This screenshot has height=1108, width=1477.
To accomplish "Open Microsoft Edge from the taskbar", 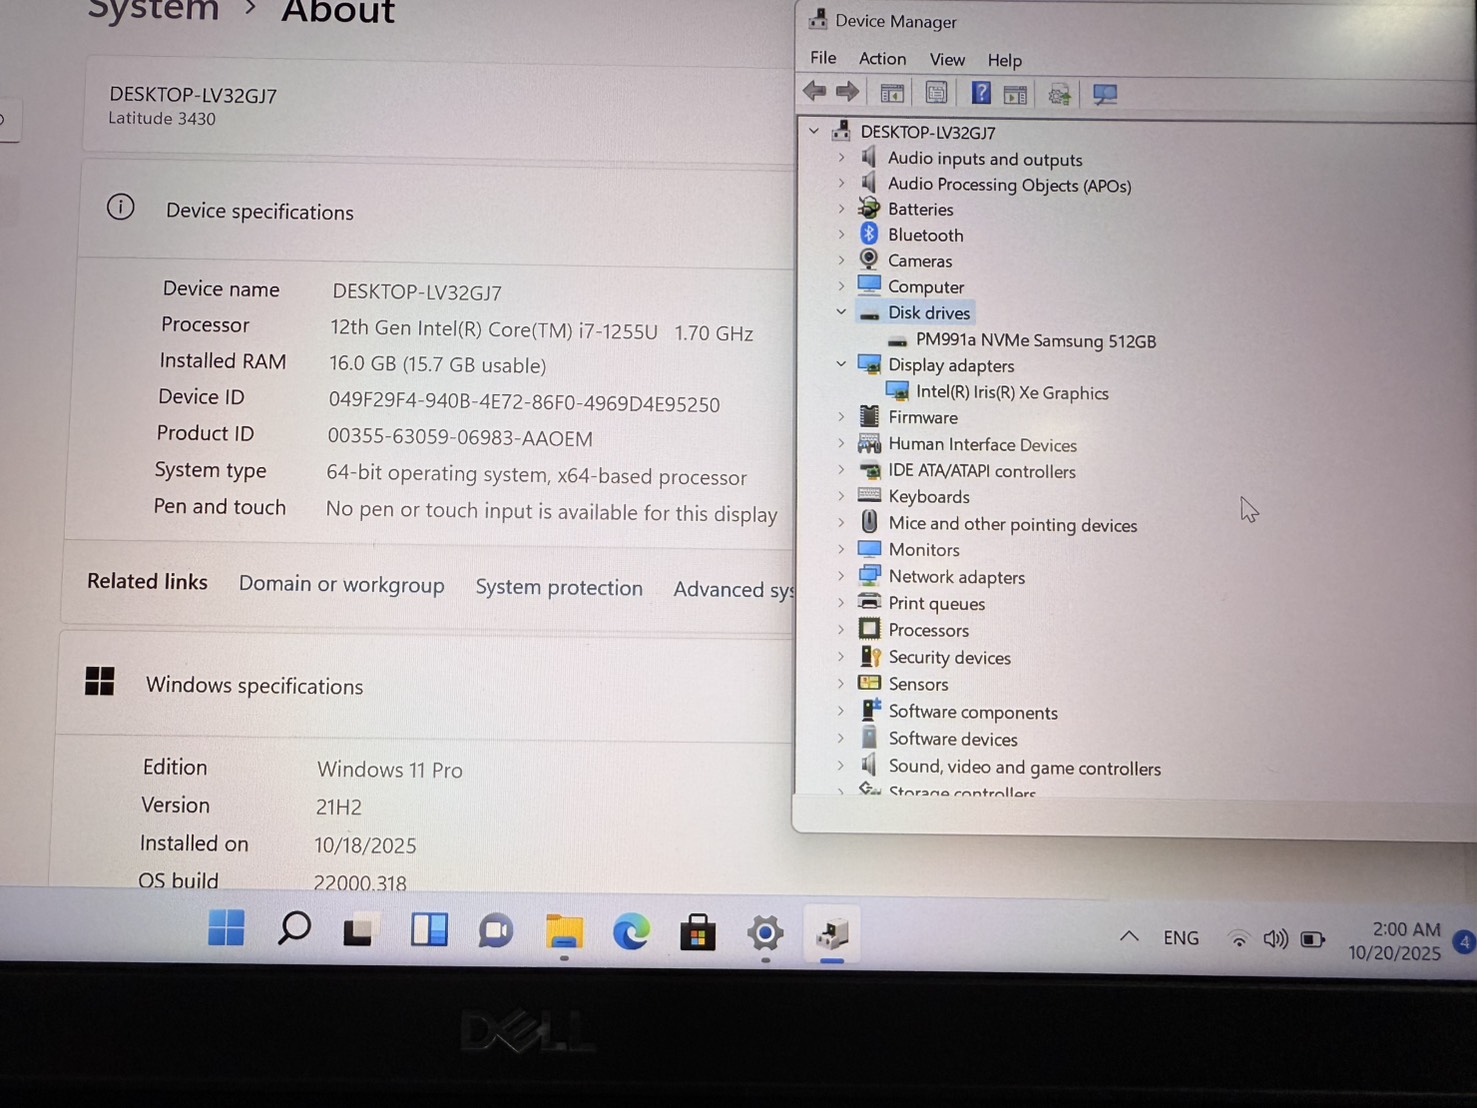I will click(x=631, y=933).
